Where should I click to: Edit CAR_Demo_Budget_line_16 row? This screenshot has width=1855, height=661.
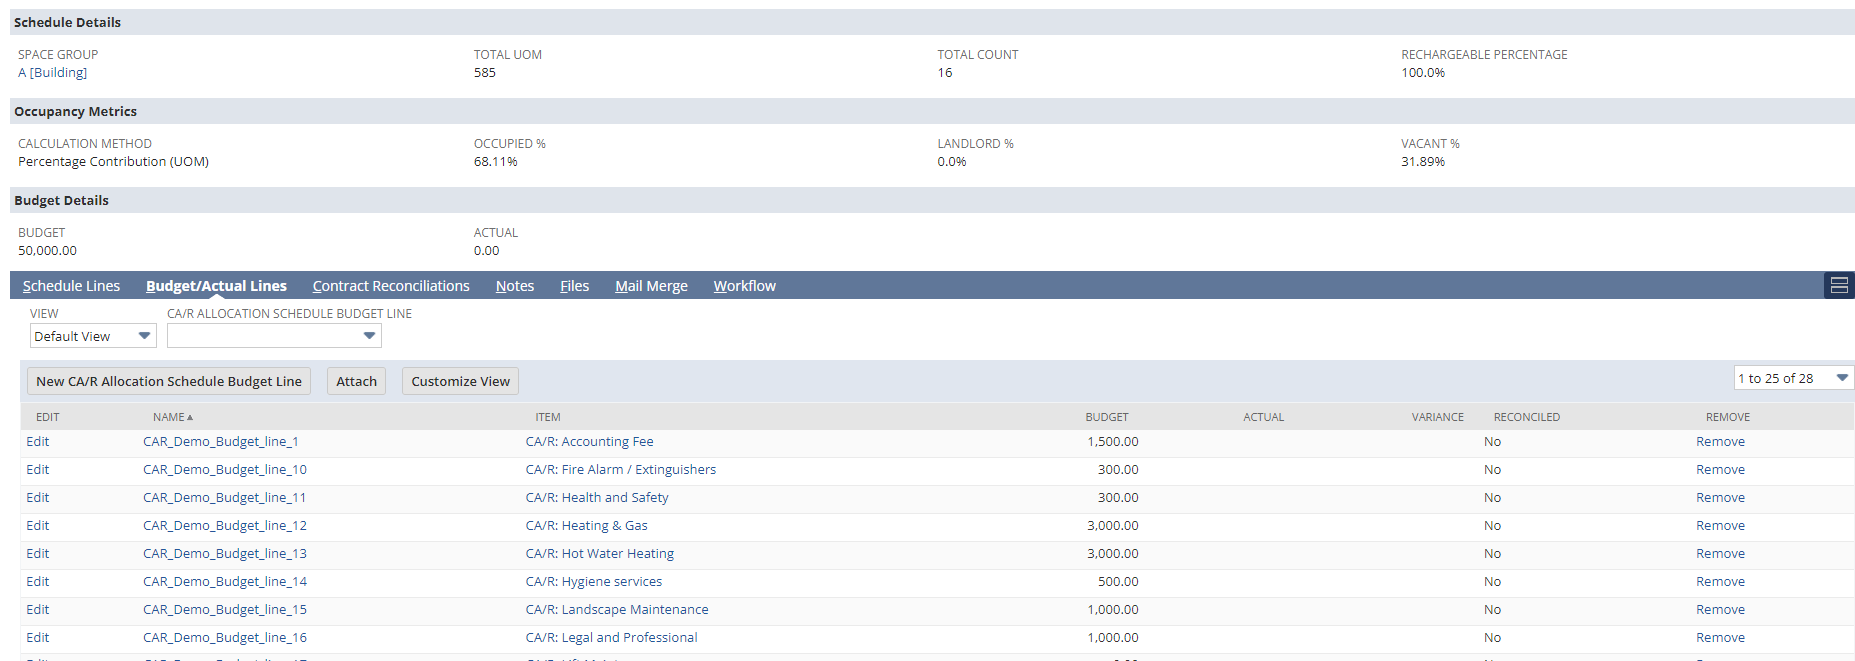click(x=38, y=637)
